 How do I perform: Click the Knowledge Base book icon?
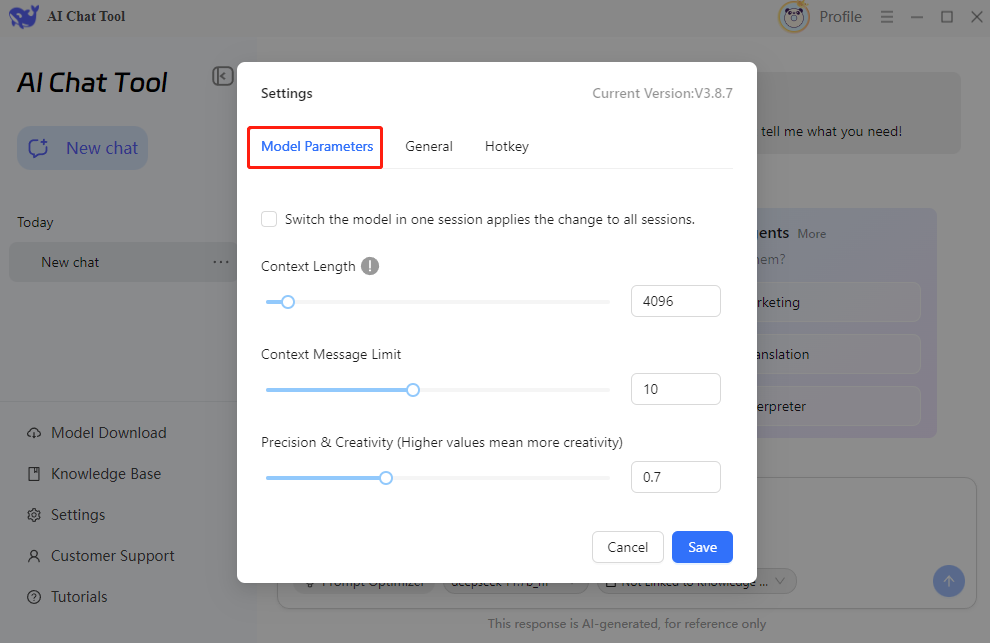pos(34,474)
